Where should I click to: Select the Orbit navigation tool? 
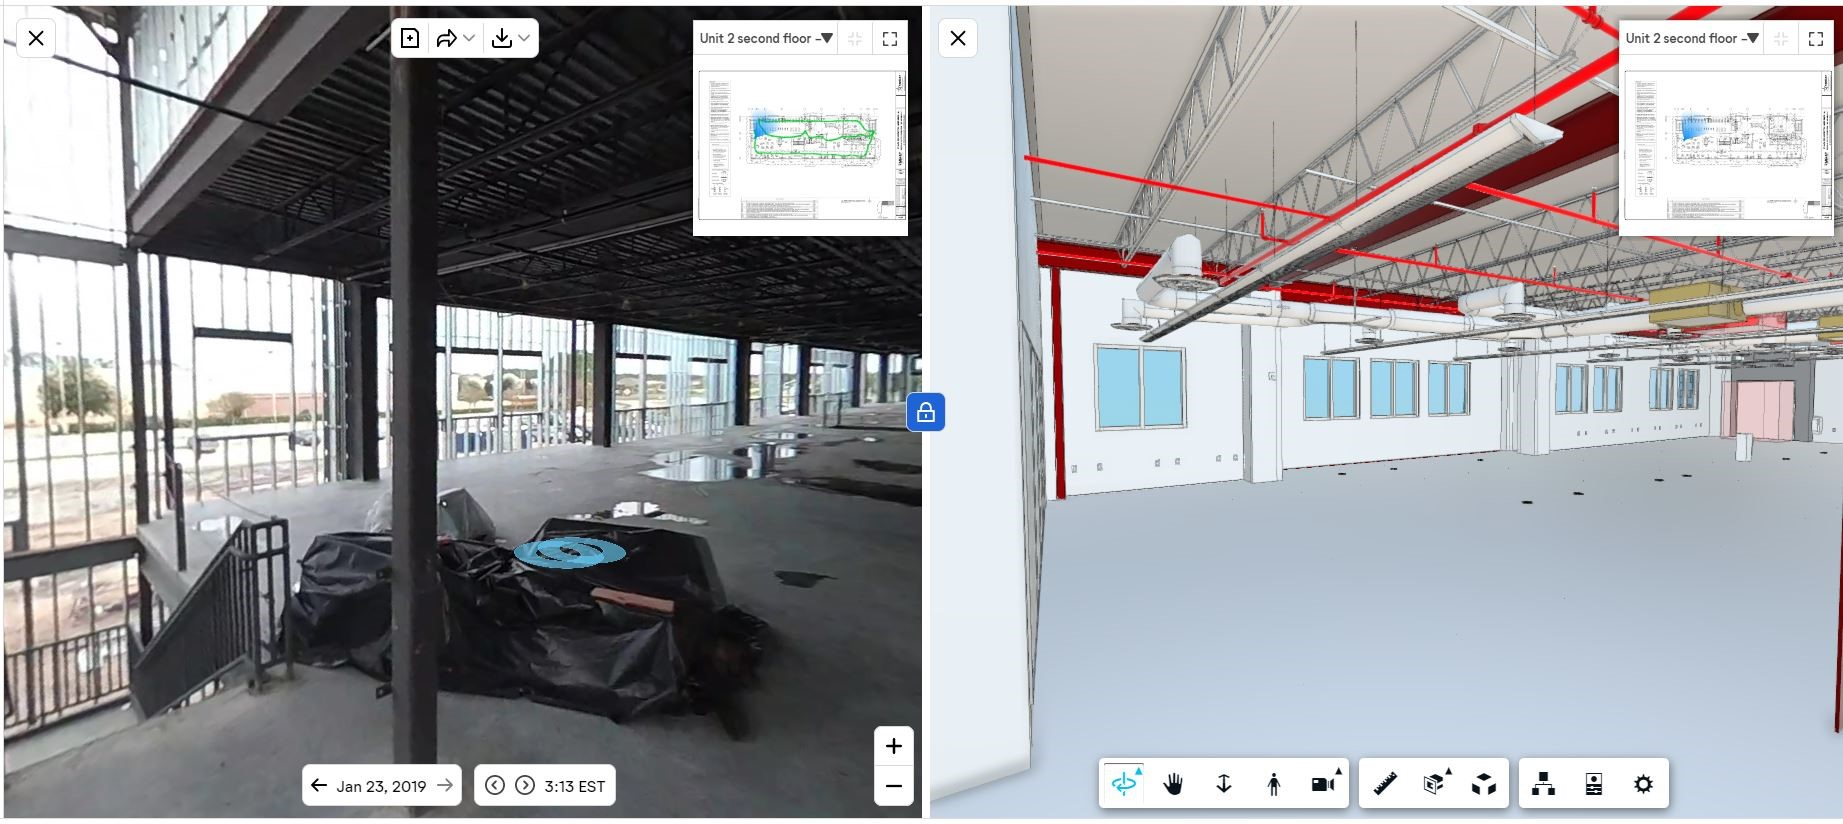click(x=1124, y=785)
